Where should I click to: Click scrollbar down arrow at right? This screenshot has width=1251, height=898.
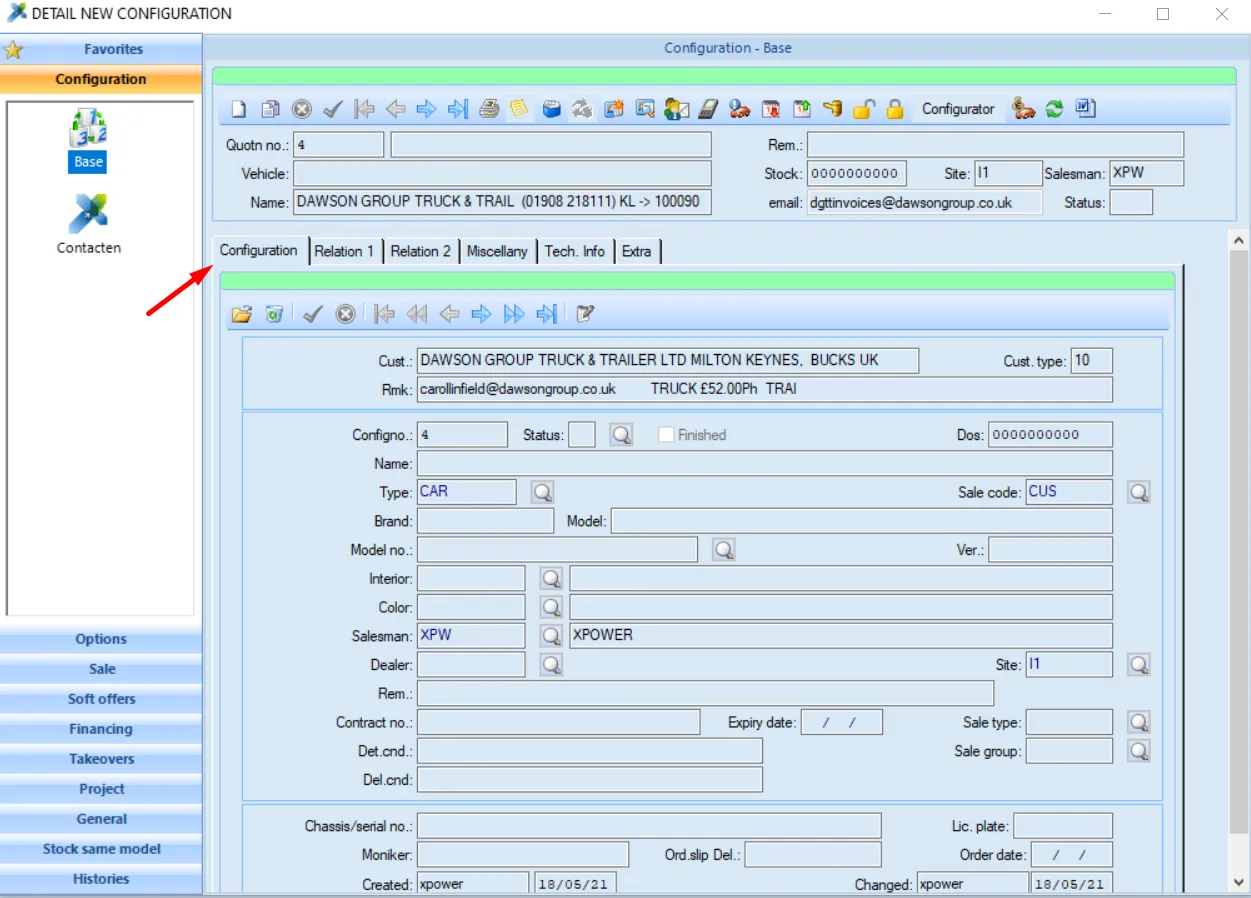pyautogui.click(x=1239, y=881)
